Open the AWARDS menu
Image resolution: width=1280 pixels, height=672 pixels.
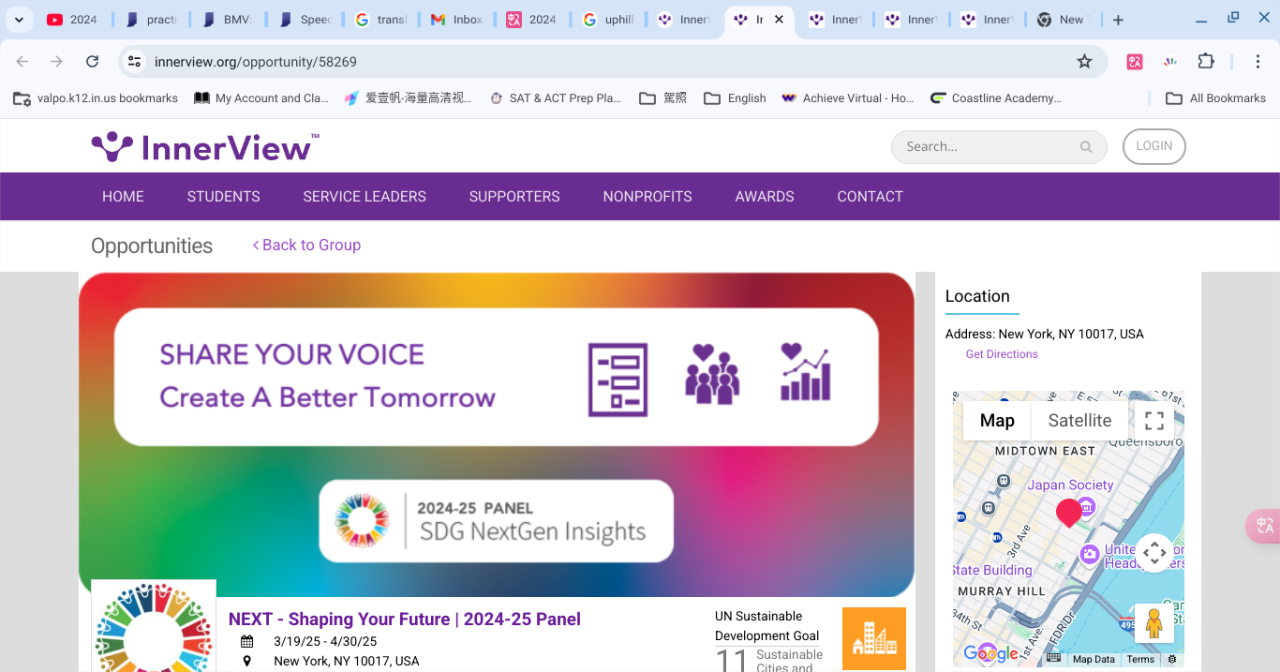pyautogui.click(x=764, y=197)
